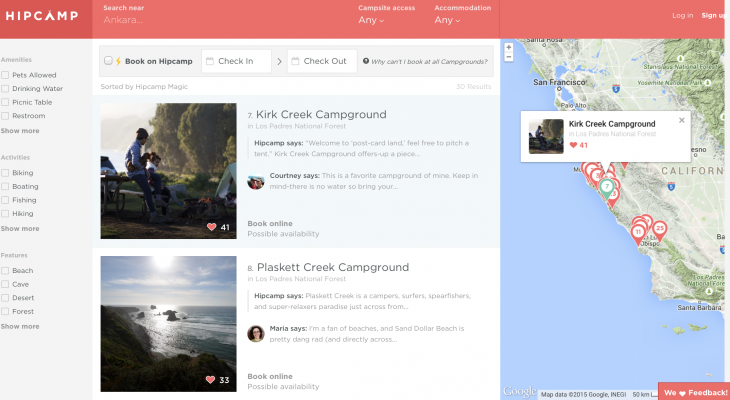Click Log in in header
730x400 pixels.
682,16
